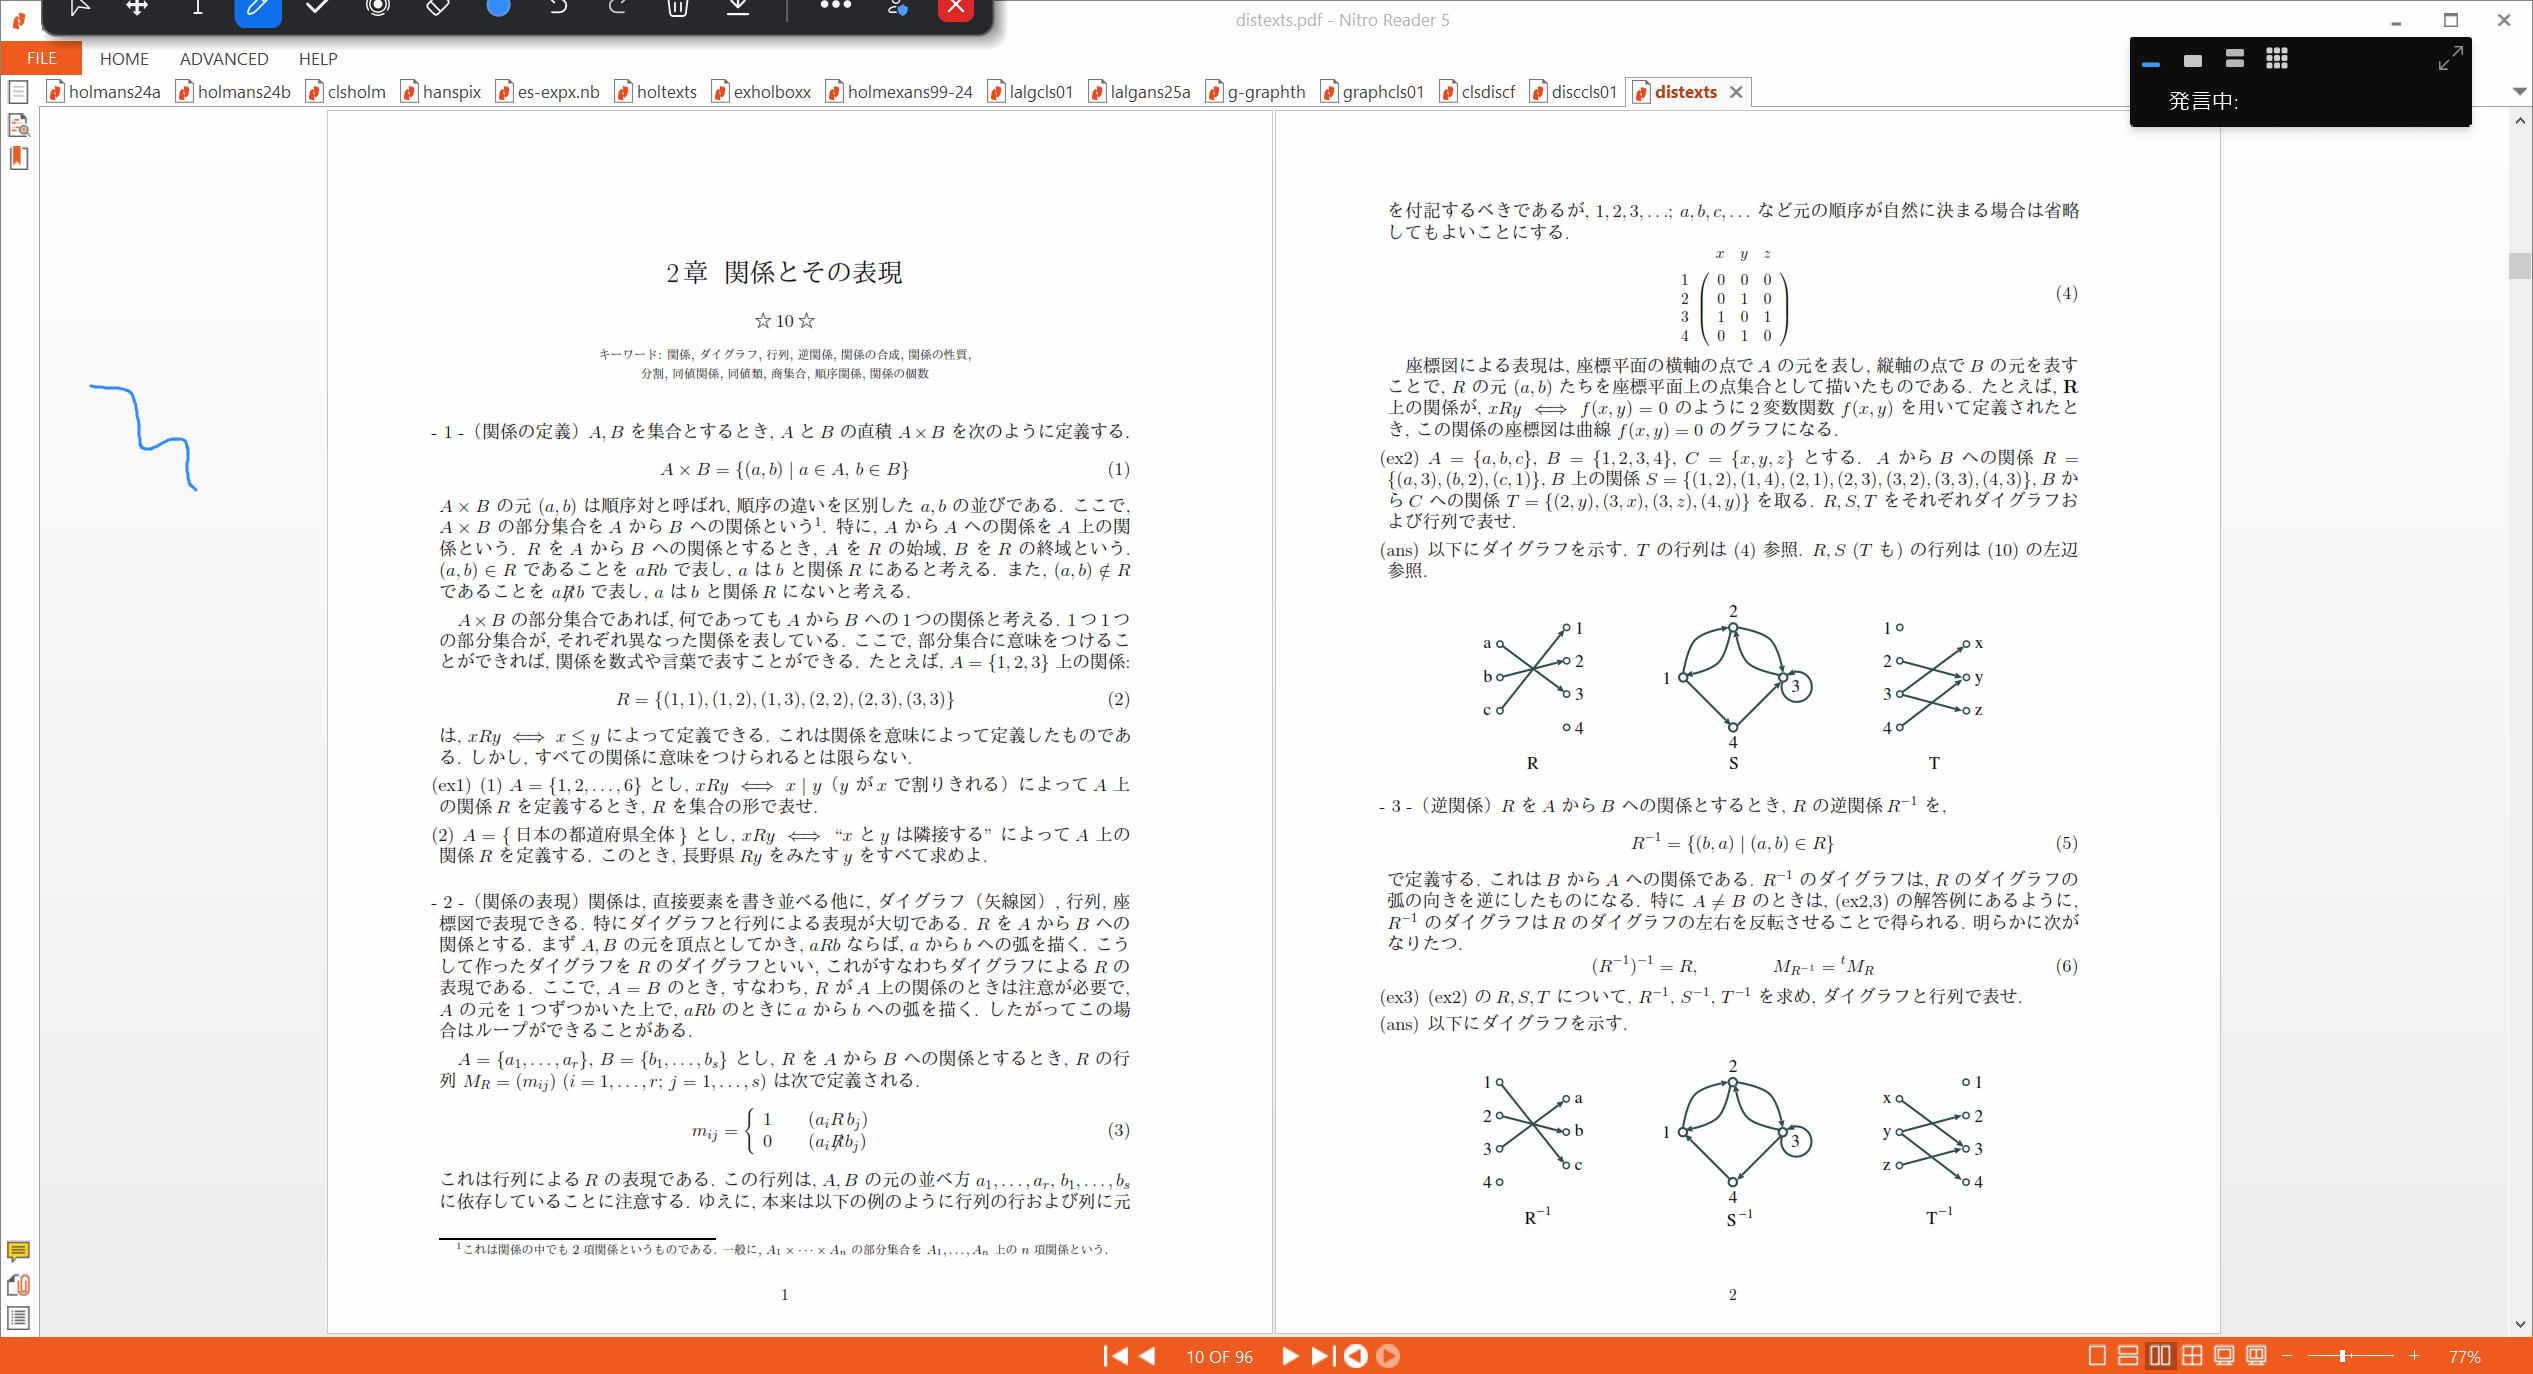Switch to the hanspix document tab
This screenshot has width=2533, height=1374.
point(441,92)
